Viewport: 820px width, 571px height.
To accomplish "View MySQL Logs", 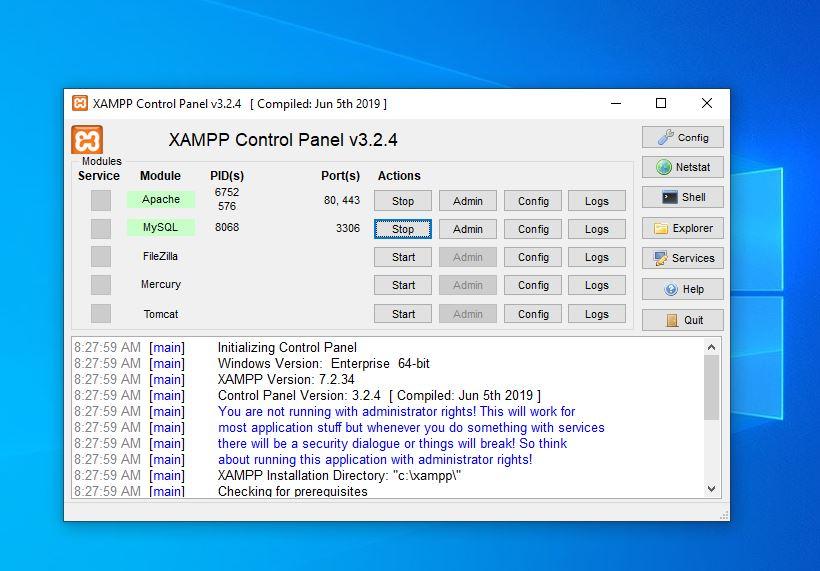I will [x=597, y=229].
